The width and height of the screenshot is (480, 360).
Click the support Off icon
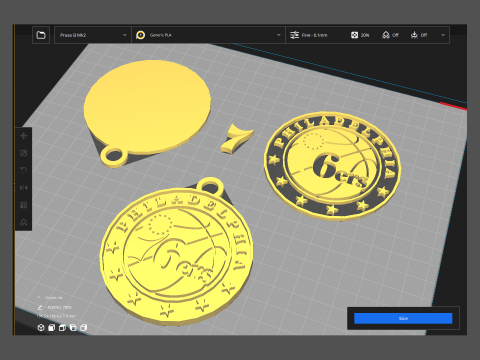point(386,35)
